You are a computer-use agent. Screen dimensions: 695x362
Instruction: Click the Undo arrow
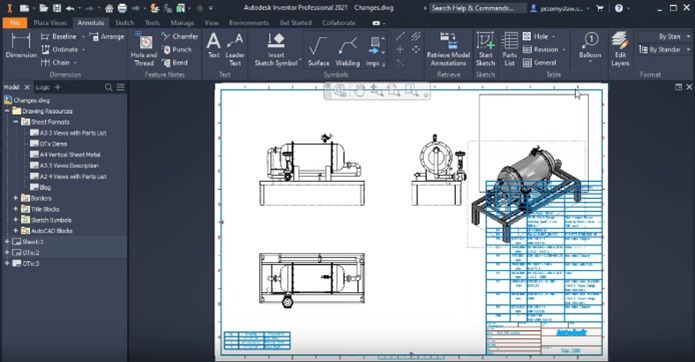[70, 8]
